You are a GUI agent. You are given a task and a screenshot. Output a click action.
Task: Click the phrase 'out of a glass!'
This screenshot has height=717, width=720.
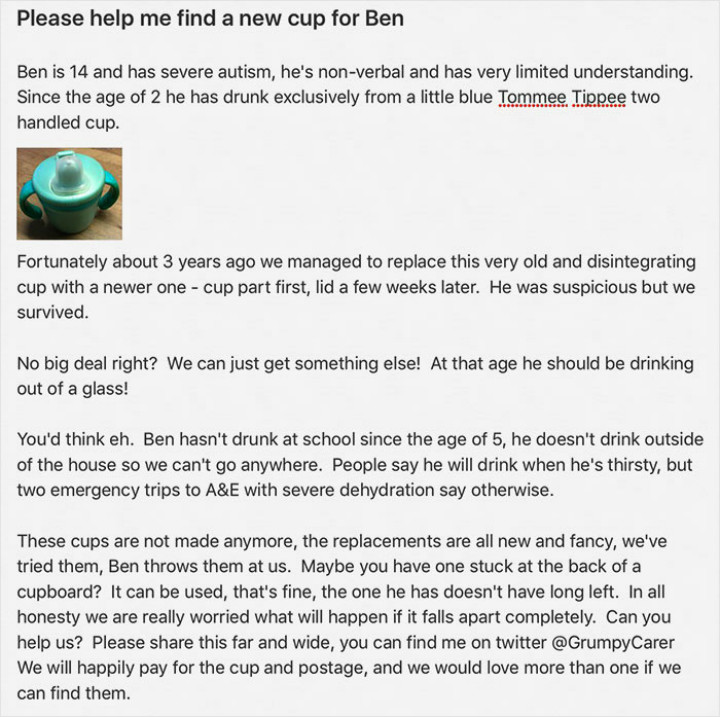[x=73, y=389]
